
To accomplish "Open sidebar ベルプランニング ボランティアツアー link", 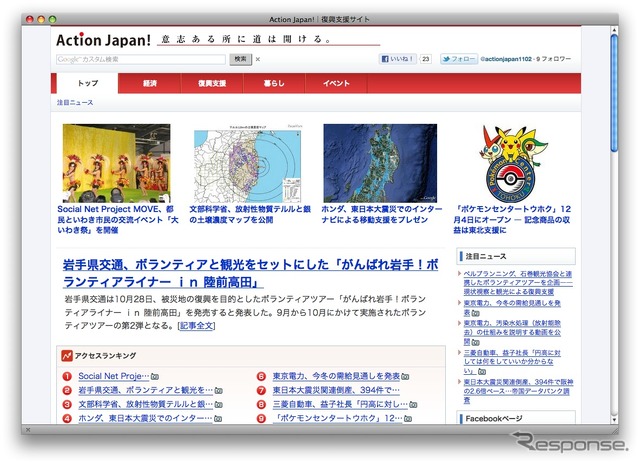I will [518, 283].
